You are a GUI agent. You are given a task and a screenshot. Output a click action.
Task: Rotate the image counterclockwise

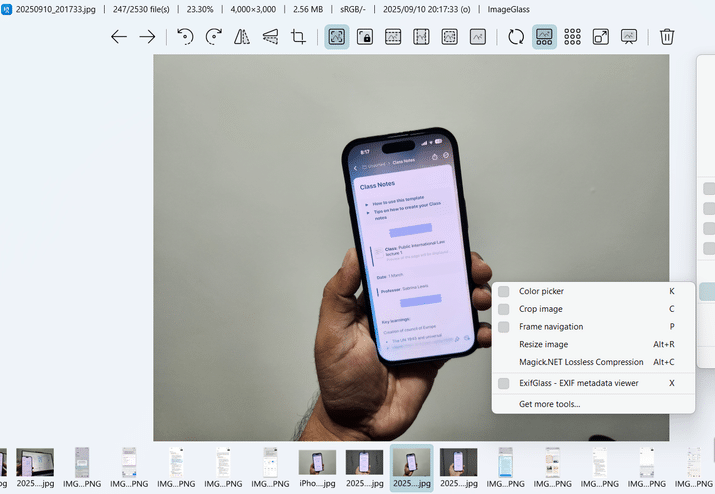185,37
